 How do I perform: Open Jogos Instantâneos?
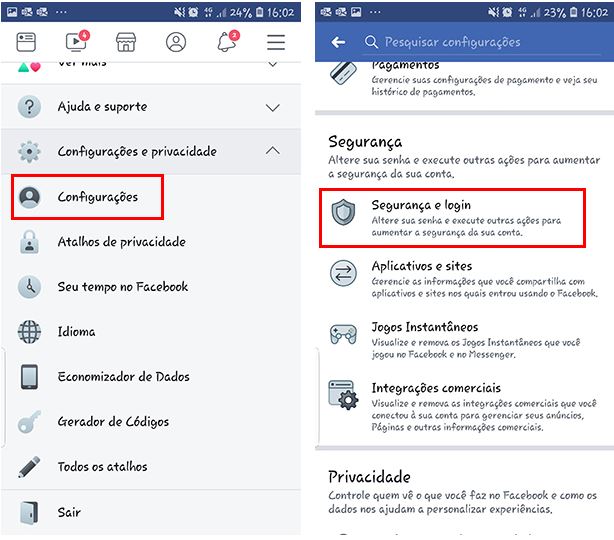pyautogui.click(x=464, y=340)
